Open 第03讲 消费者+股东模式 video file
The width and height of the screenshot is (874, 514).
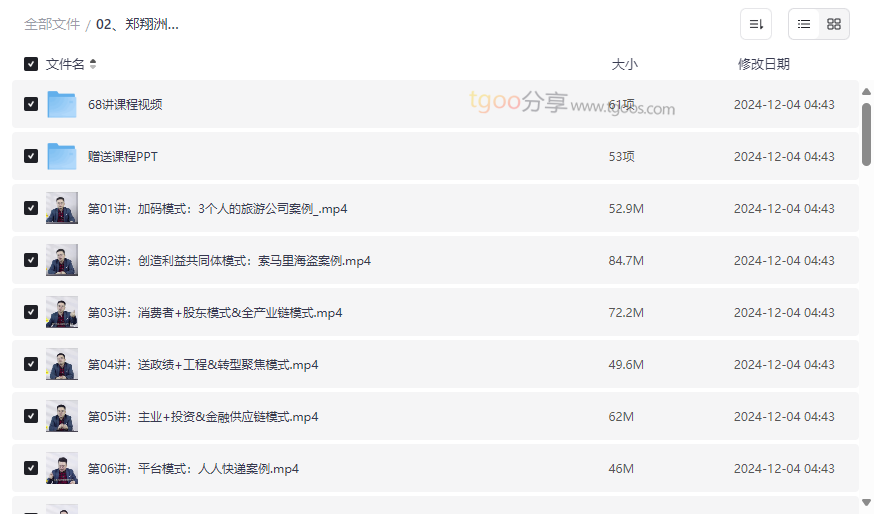pyautogui.click(x=215, y=313)
